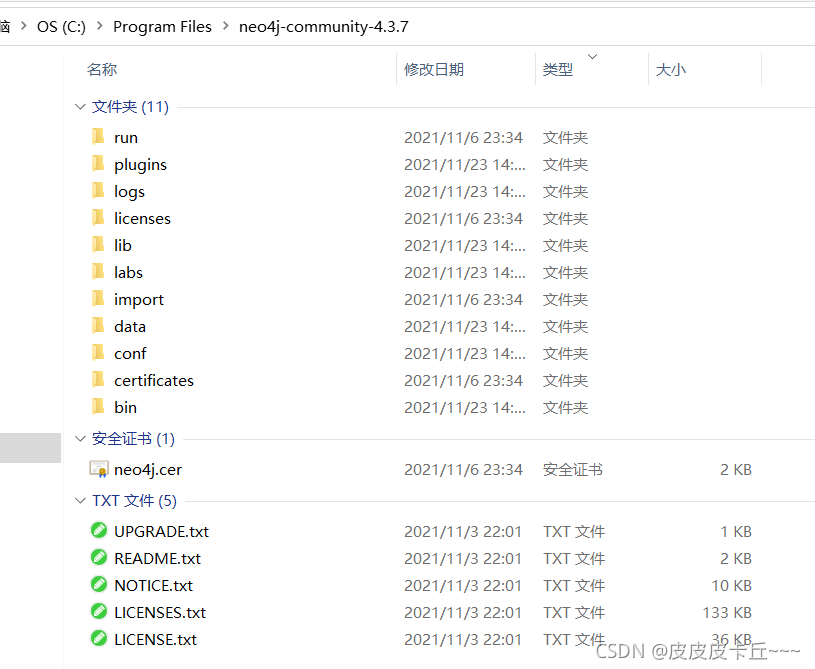Open the run folder icon
This screenshot has height=669, width=815.
pos(98,137)
